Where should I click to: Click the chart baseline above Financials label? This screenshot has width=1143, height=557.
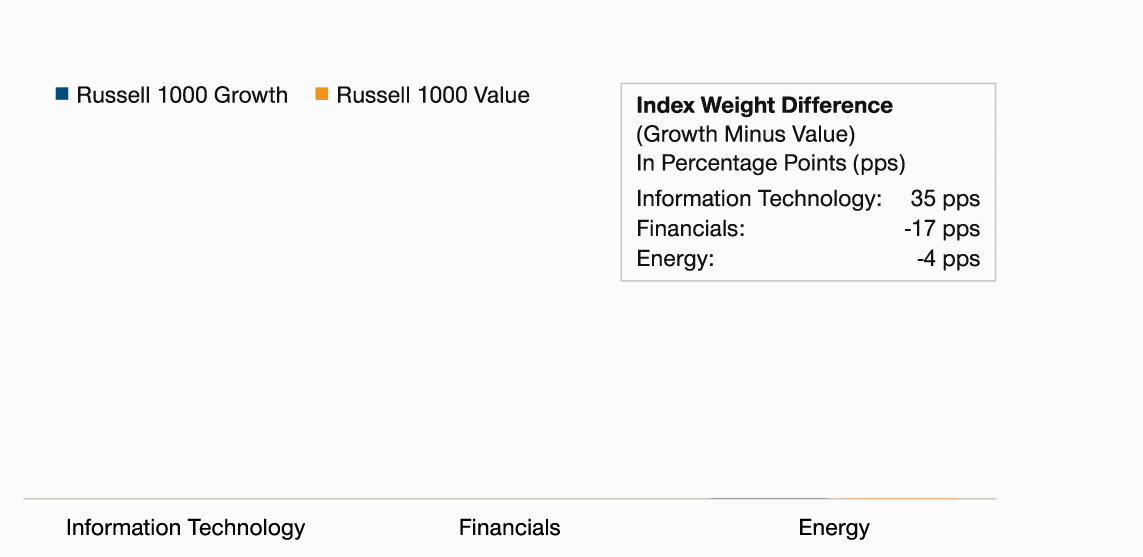(510, 499)
